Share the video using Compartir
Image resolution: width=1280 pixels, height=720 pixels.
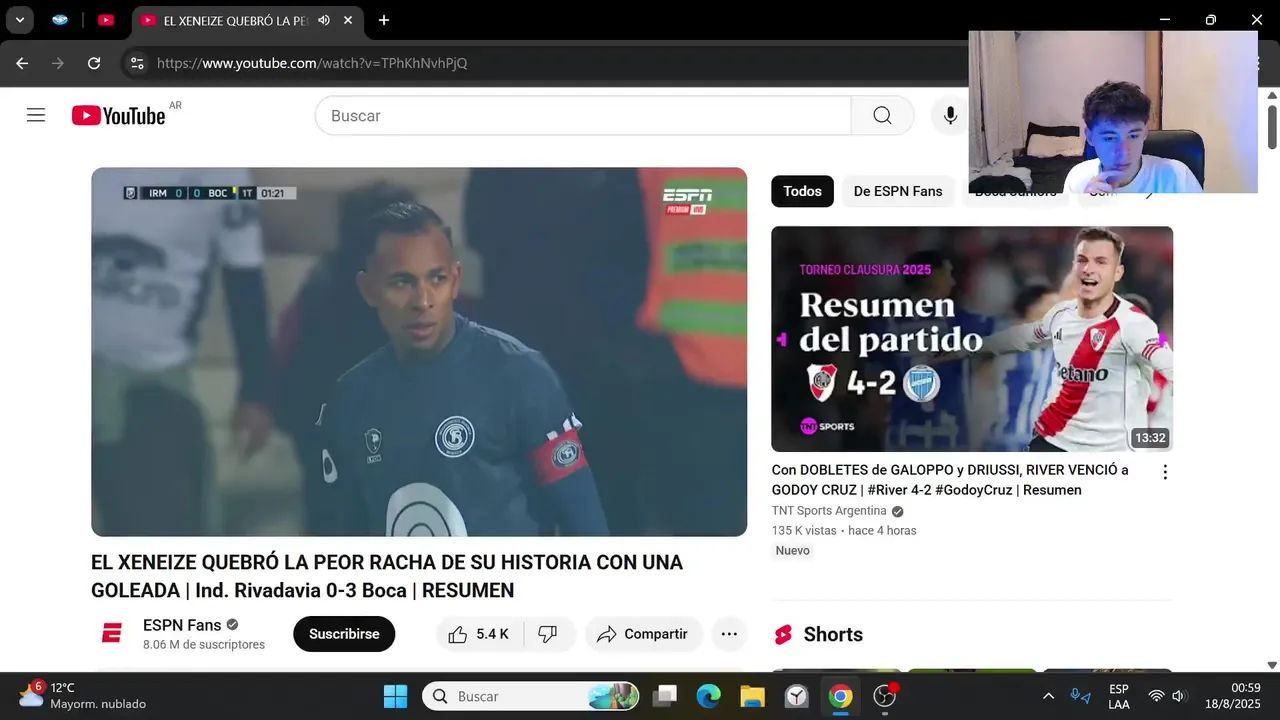coord(643,634)
